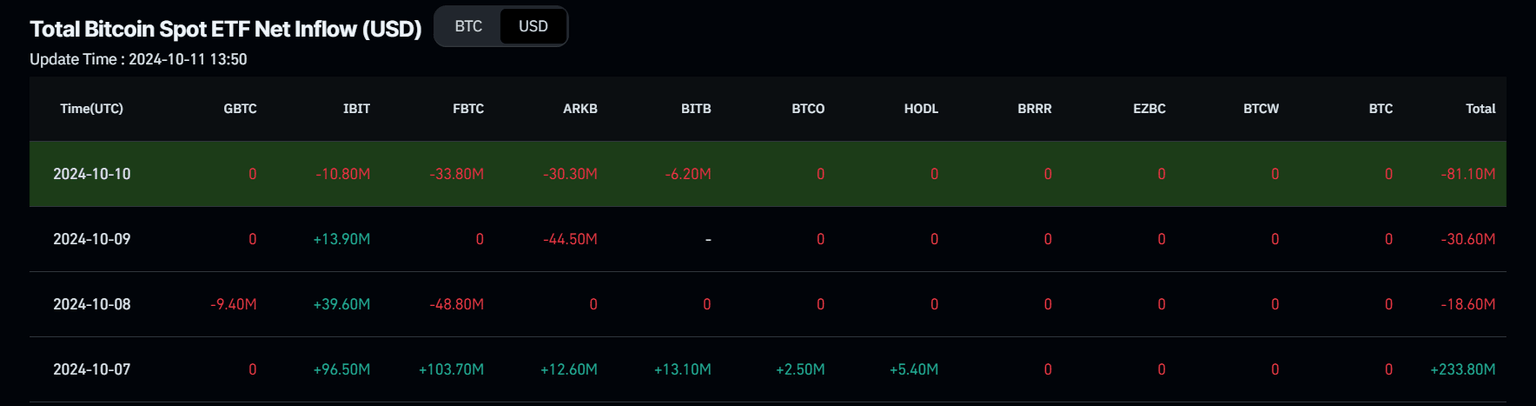
Task: Switch the unit toggle to BTC
Action: pos(468,26)
